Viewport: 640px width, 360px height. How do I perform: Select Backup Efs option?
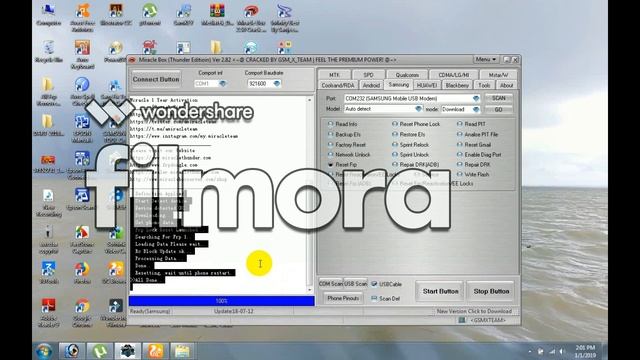click(x=344, y=134)
